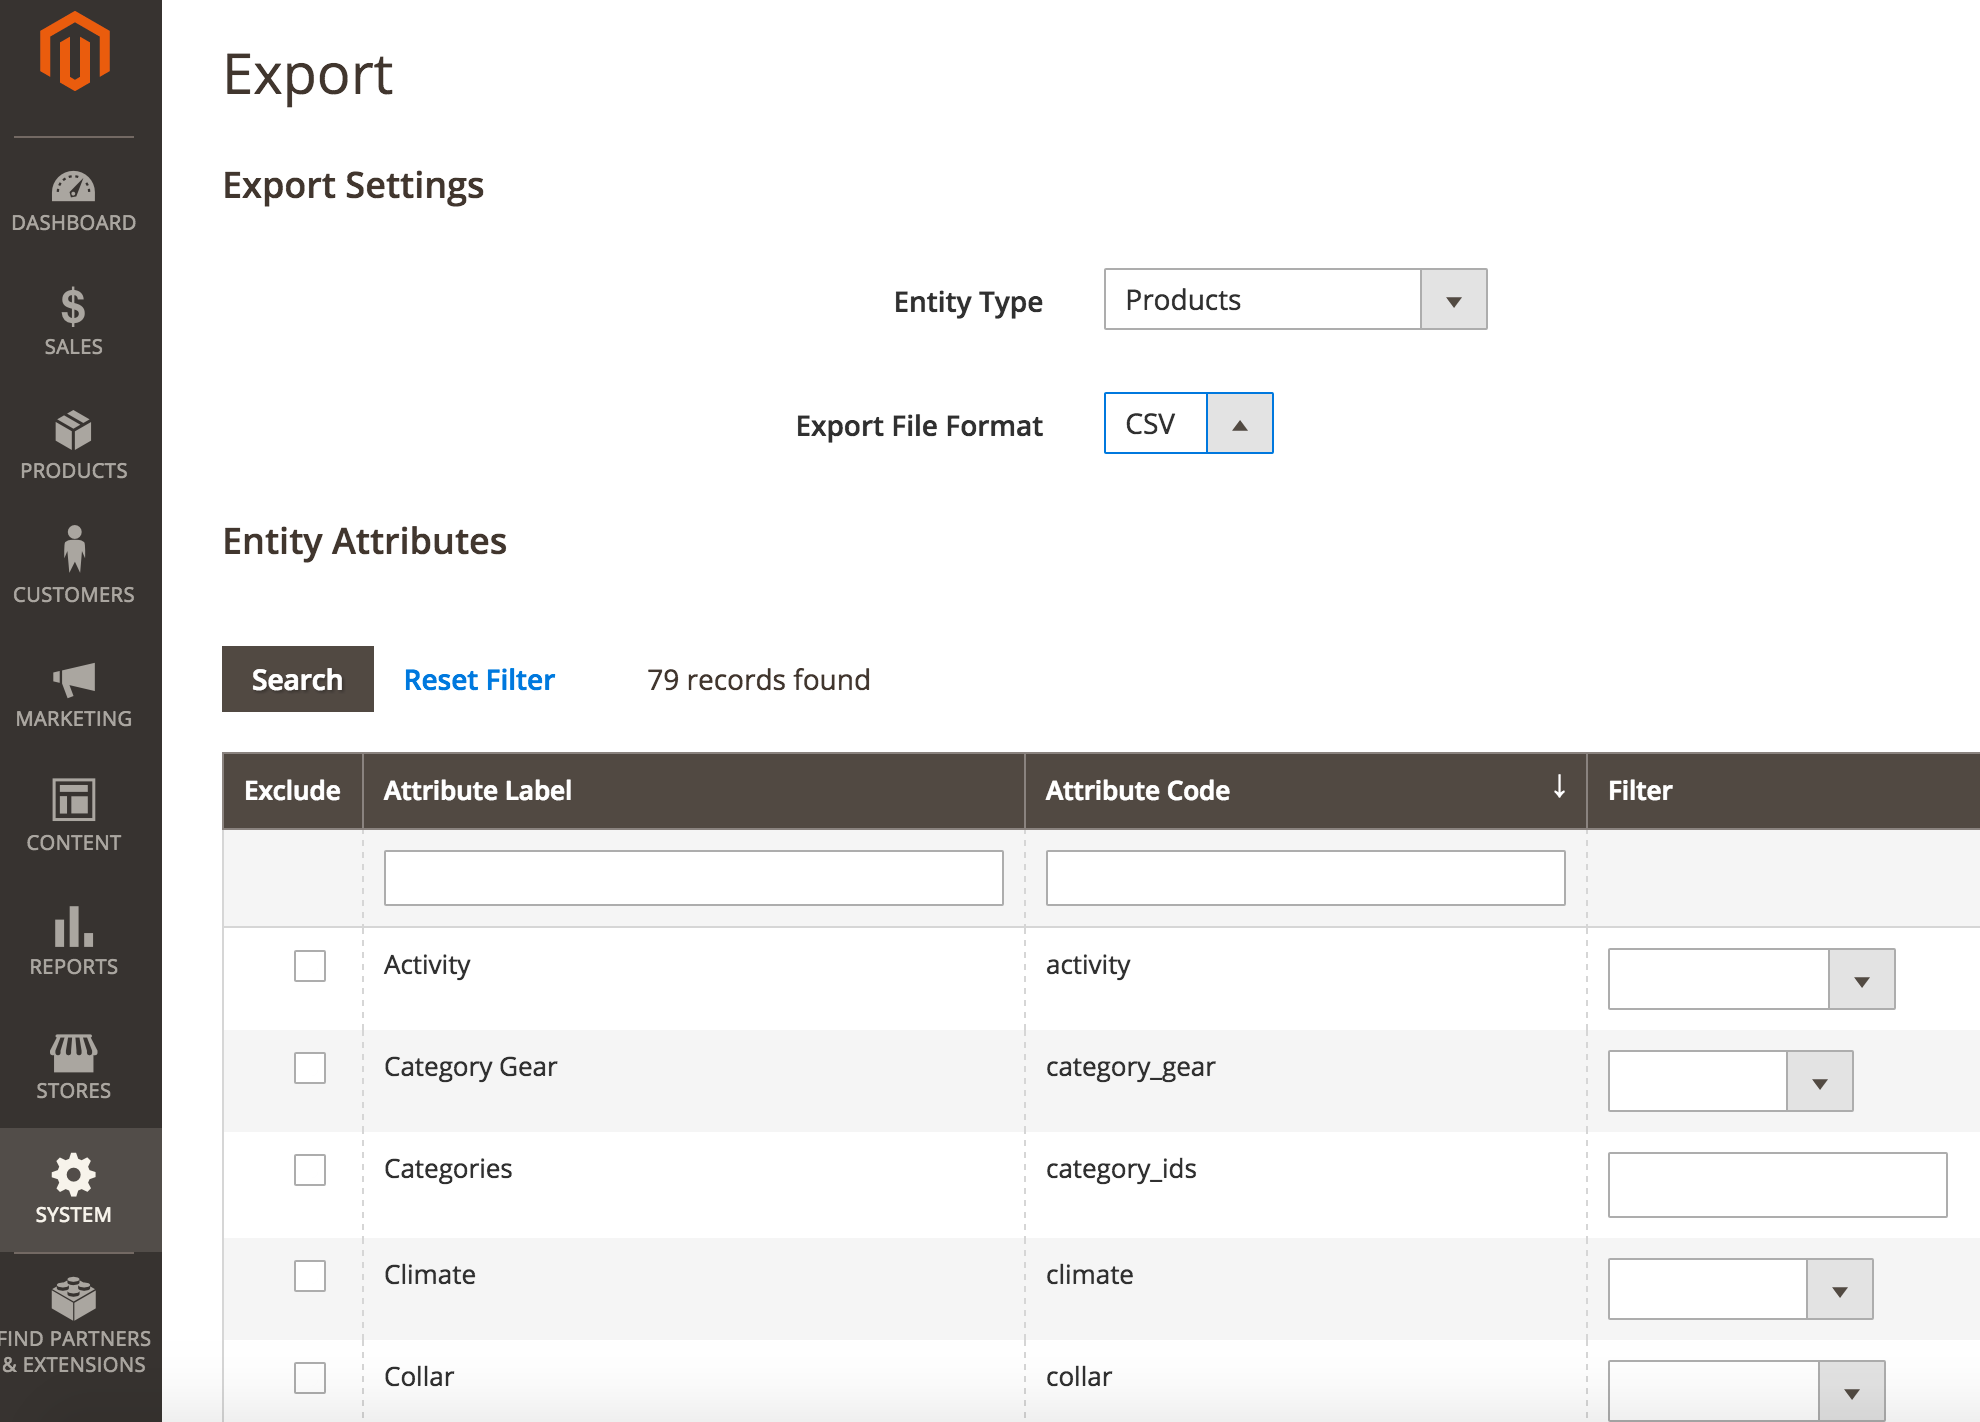
Task: Open the System gear icon
Action: coord(73,1175)
